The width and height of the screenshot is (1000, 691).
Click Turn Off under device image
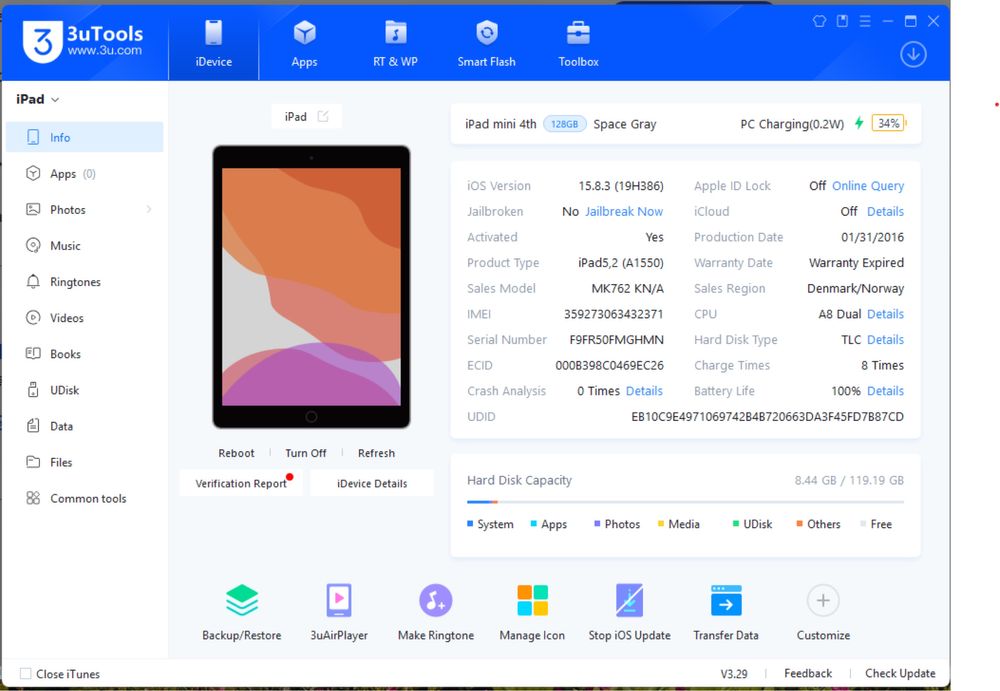(305, 453)
